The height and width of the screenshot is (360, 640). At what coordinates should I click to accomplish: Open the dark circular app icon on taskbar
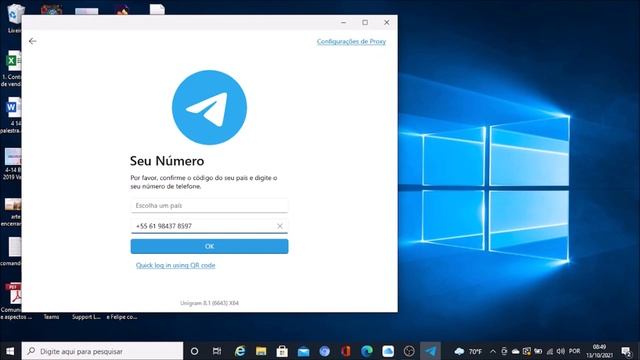click(409, 351)
